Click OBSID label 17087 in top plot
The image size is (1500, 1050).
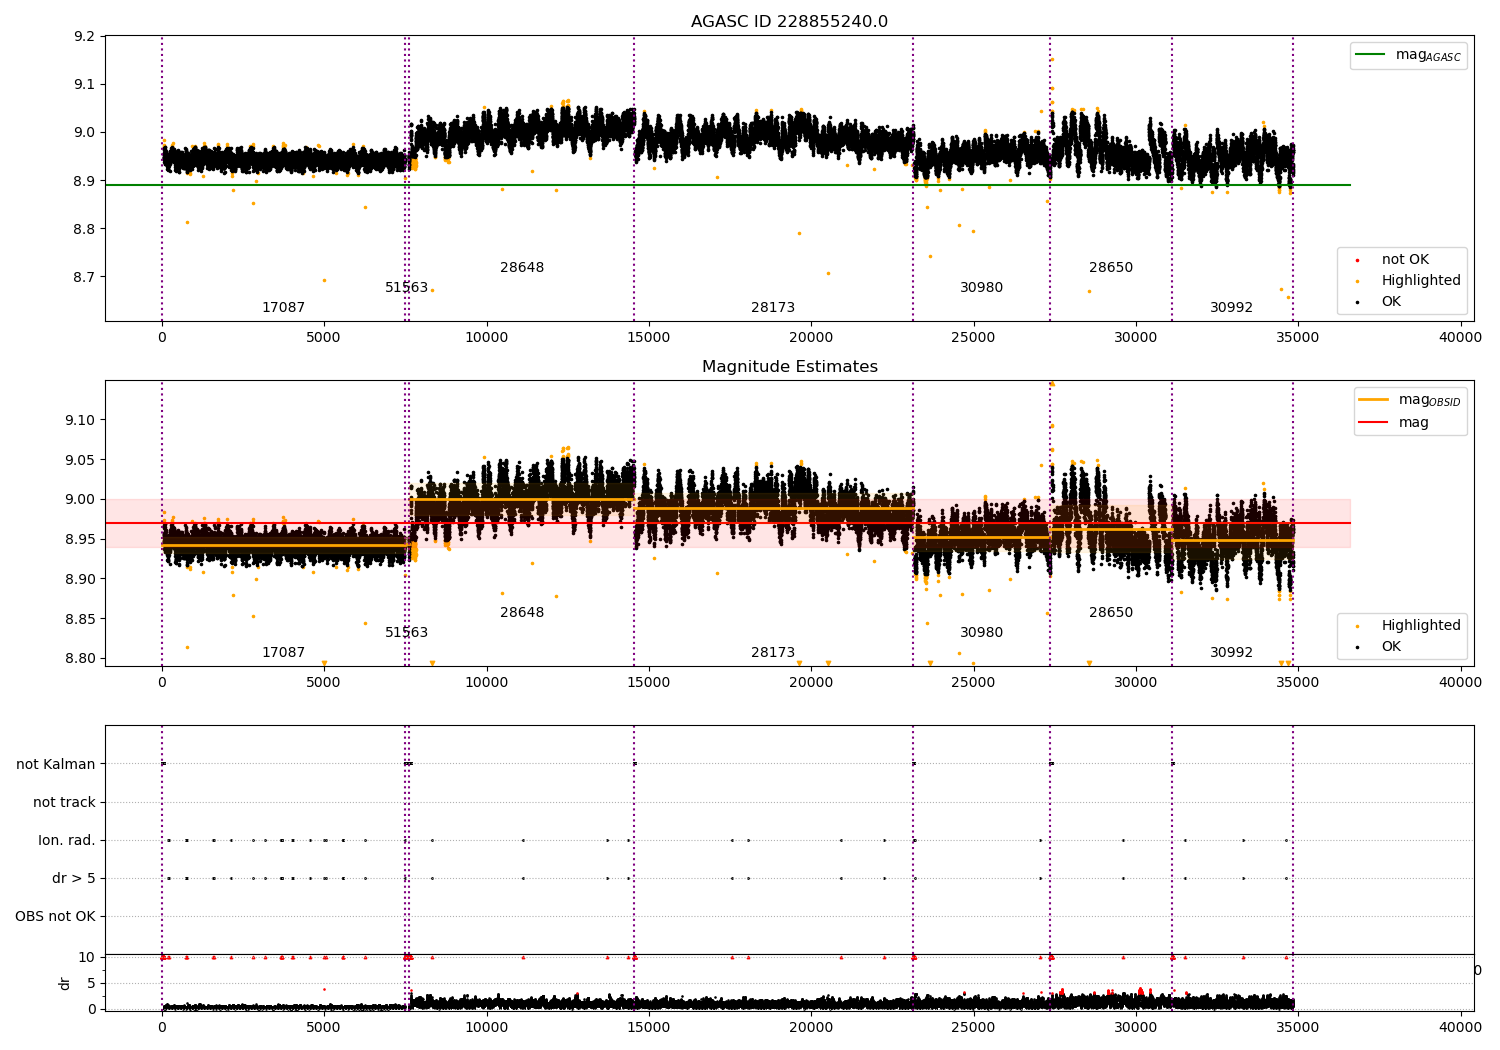283,308
